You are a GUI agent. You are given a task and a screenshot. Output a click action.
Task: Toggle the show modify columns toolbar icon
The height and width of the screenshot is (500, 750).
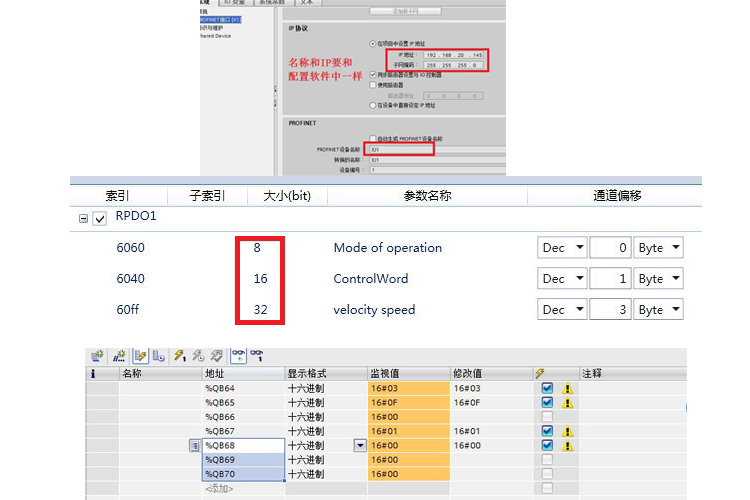point(140,356)
